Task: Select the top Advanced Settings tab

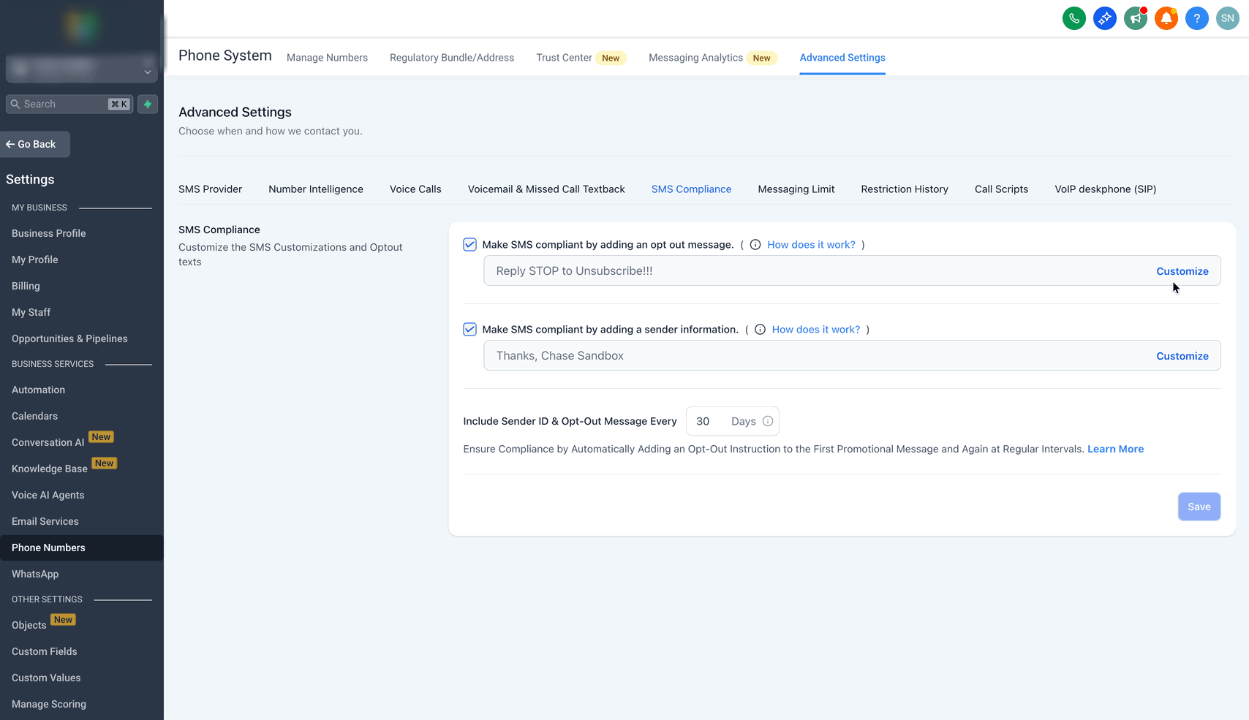Action: click(842, 57)
